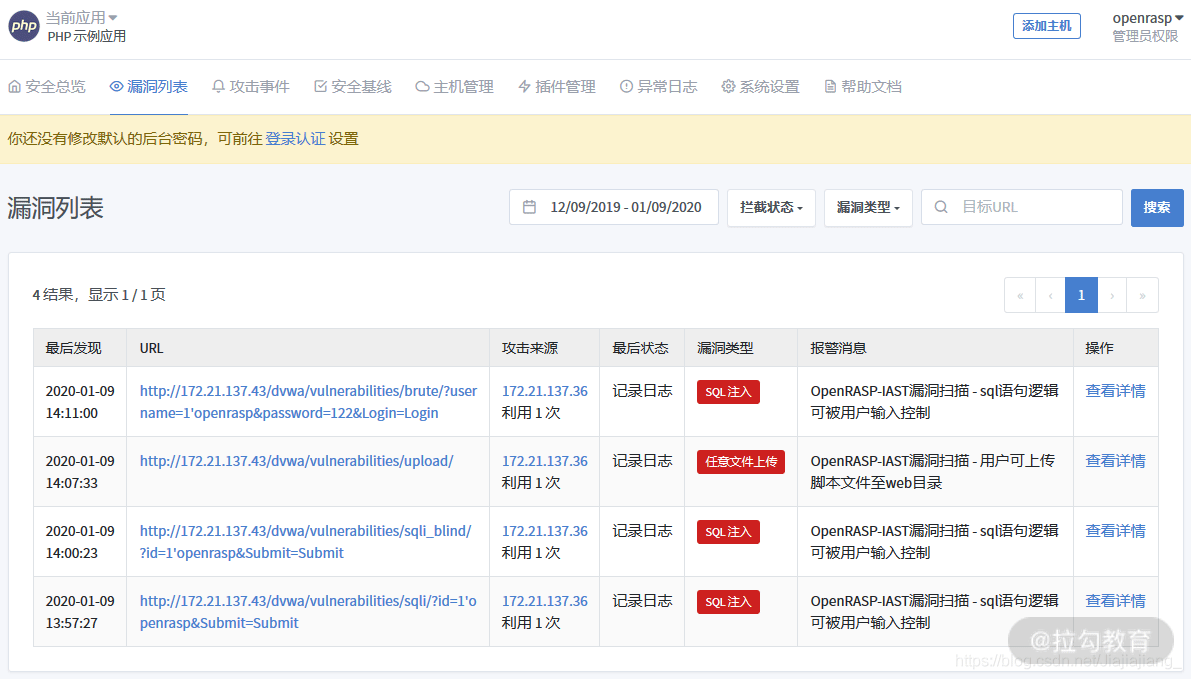Image resolution: width=1191 pixels, height=679 pixels.
Task: Click attack source 172.21.137.36 in the 13:57:27 row
Action: pyautogui.click(x=545, y=601)
